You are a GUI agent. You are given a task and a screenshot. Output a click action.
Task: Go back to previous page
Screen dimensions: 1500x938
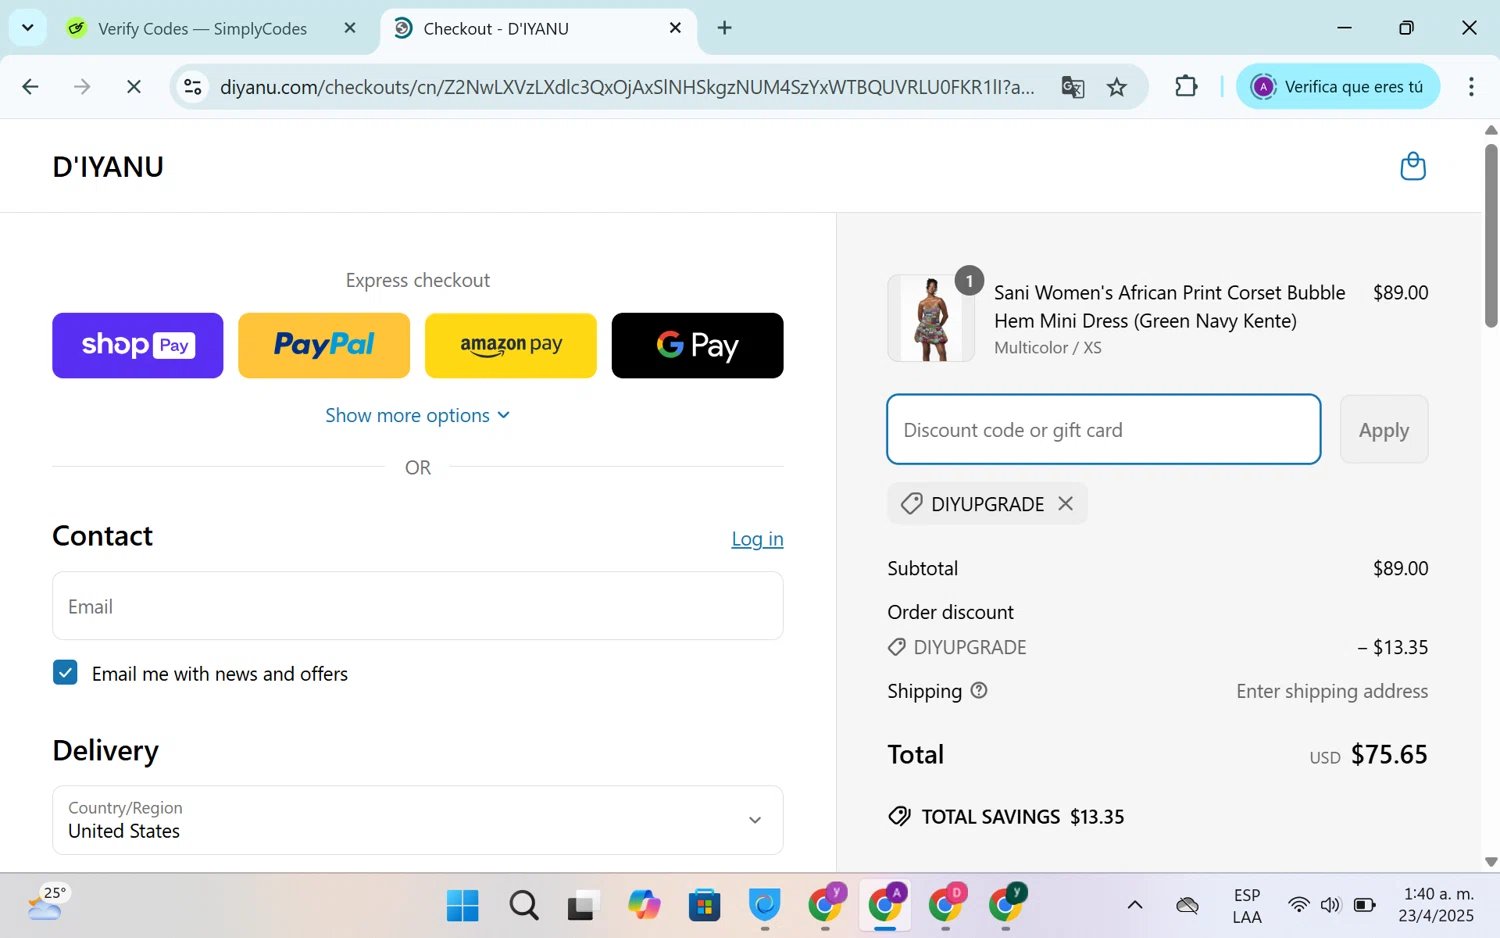tap(30, 87)
